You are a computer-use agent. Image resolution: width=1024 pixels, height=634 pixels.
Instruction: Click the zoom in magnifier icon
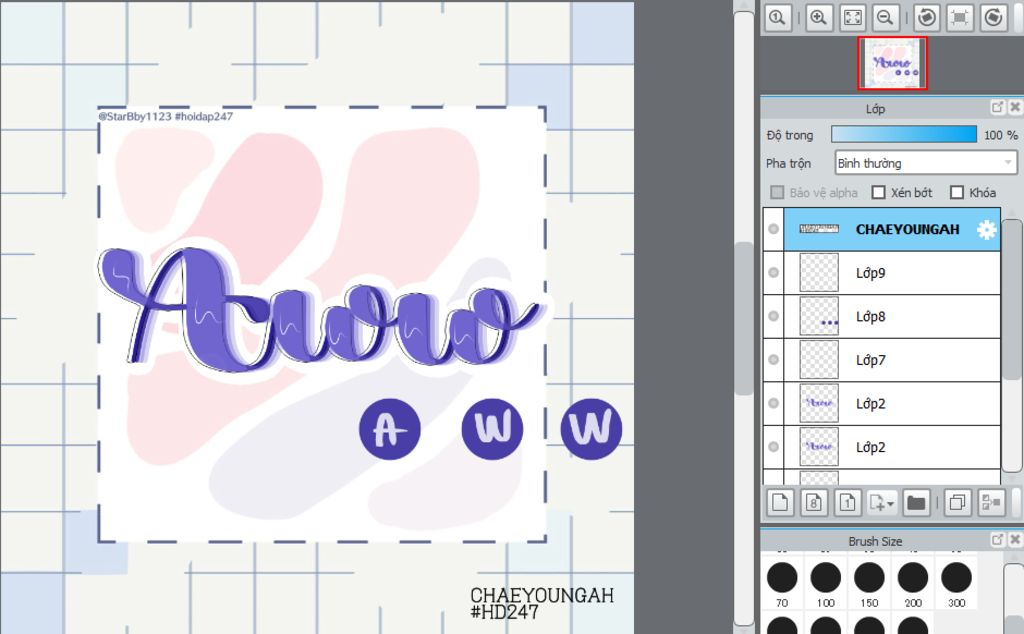point(818,18)
